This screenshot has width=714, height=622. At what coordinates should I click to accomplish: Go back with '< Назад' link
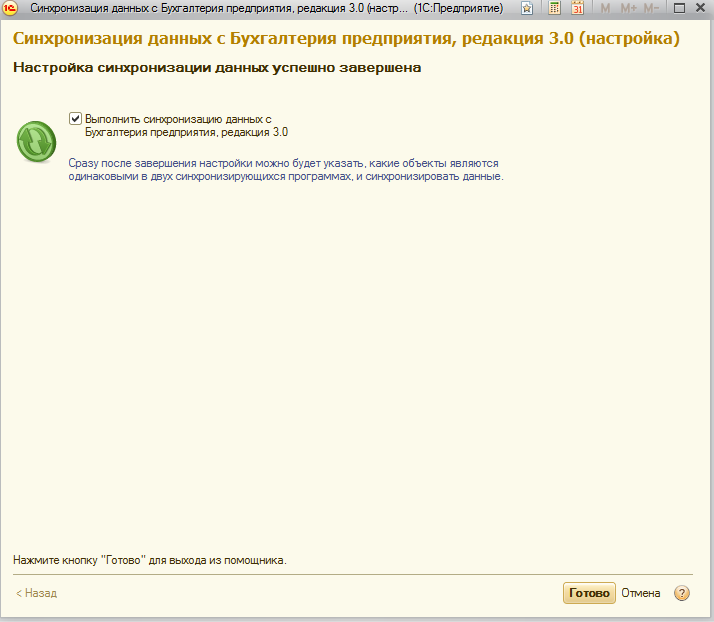tap(36, 593)
